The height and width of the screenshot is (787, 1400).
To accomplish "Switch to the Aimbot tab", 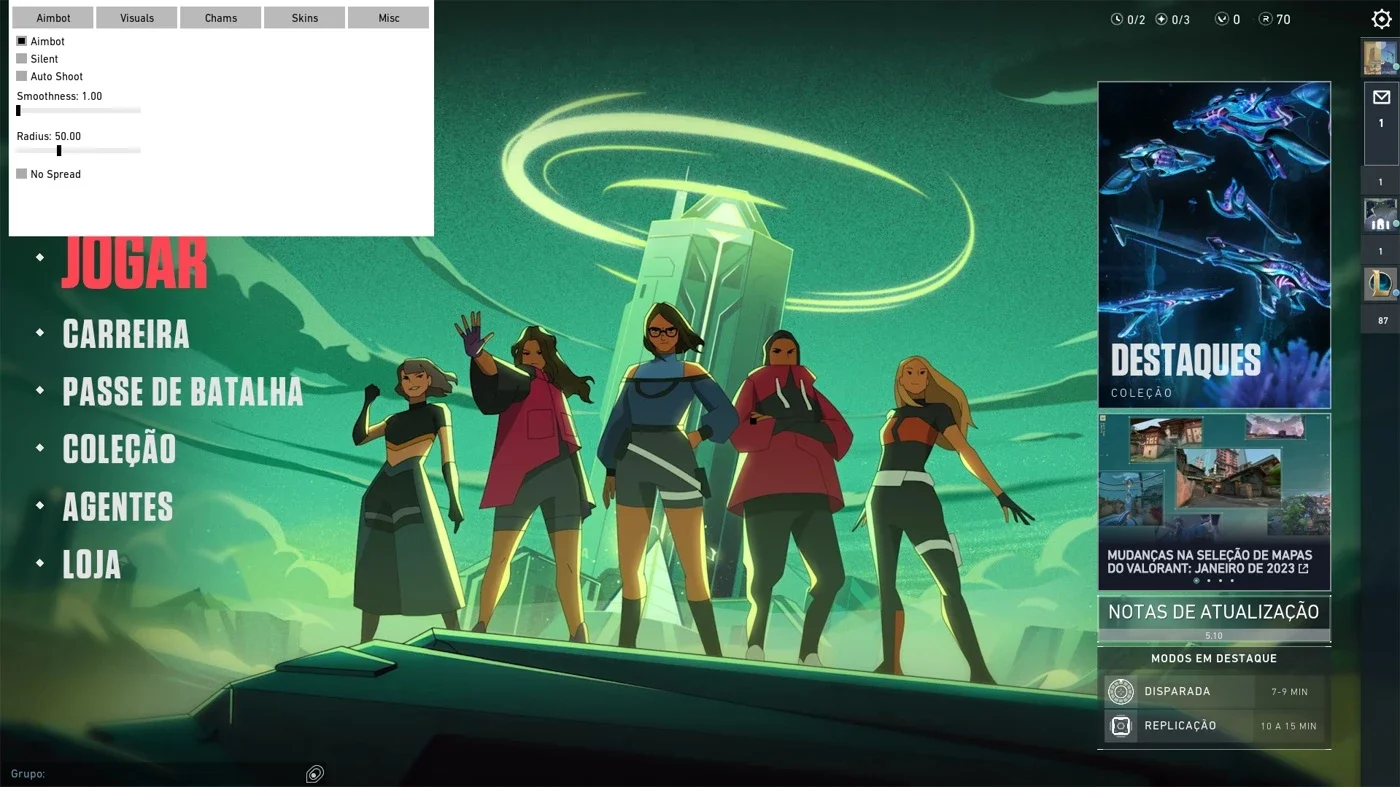I will tap(53, 18).
